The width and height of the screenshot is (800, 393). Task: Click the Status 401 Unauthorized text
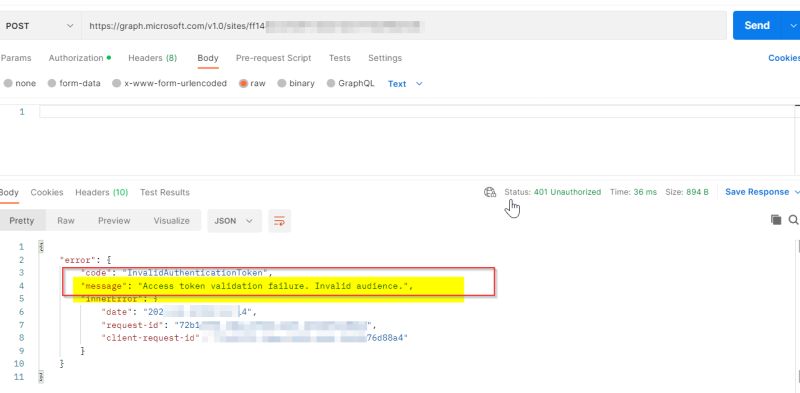(553, 192)
